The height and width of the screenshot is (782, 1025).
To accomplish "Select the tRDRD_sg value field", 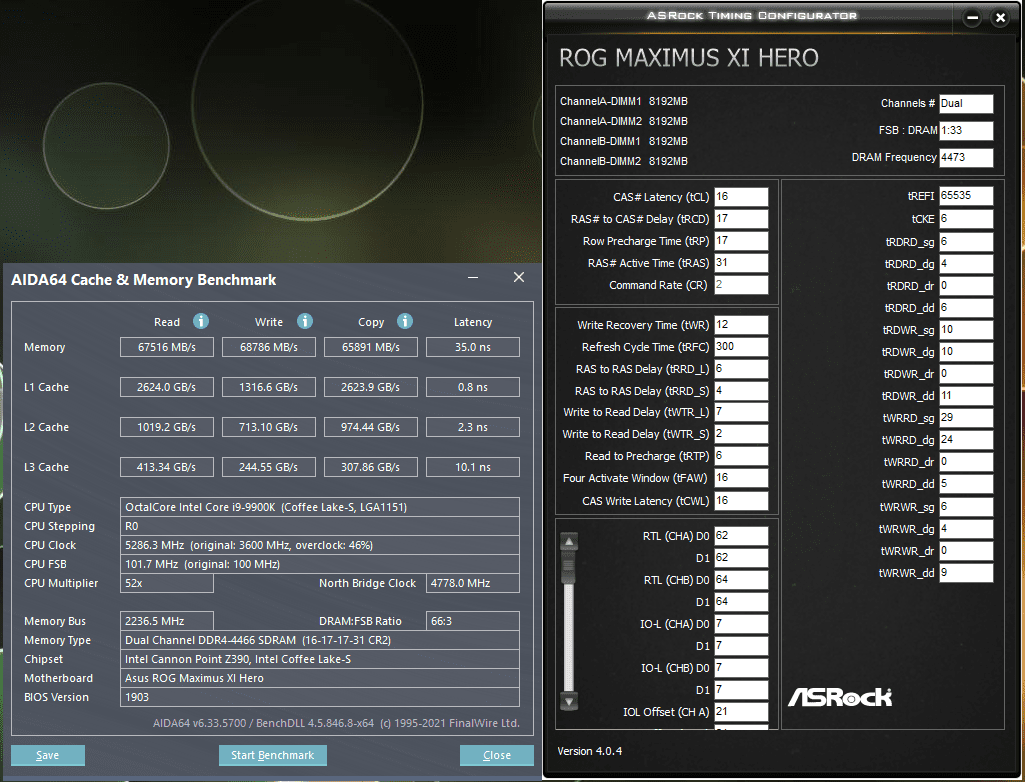I will point(966,242).
